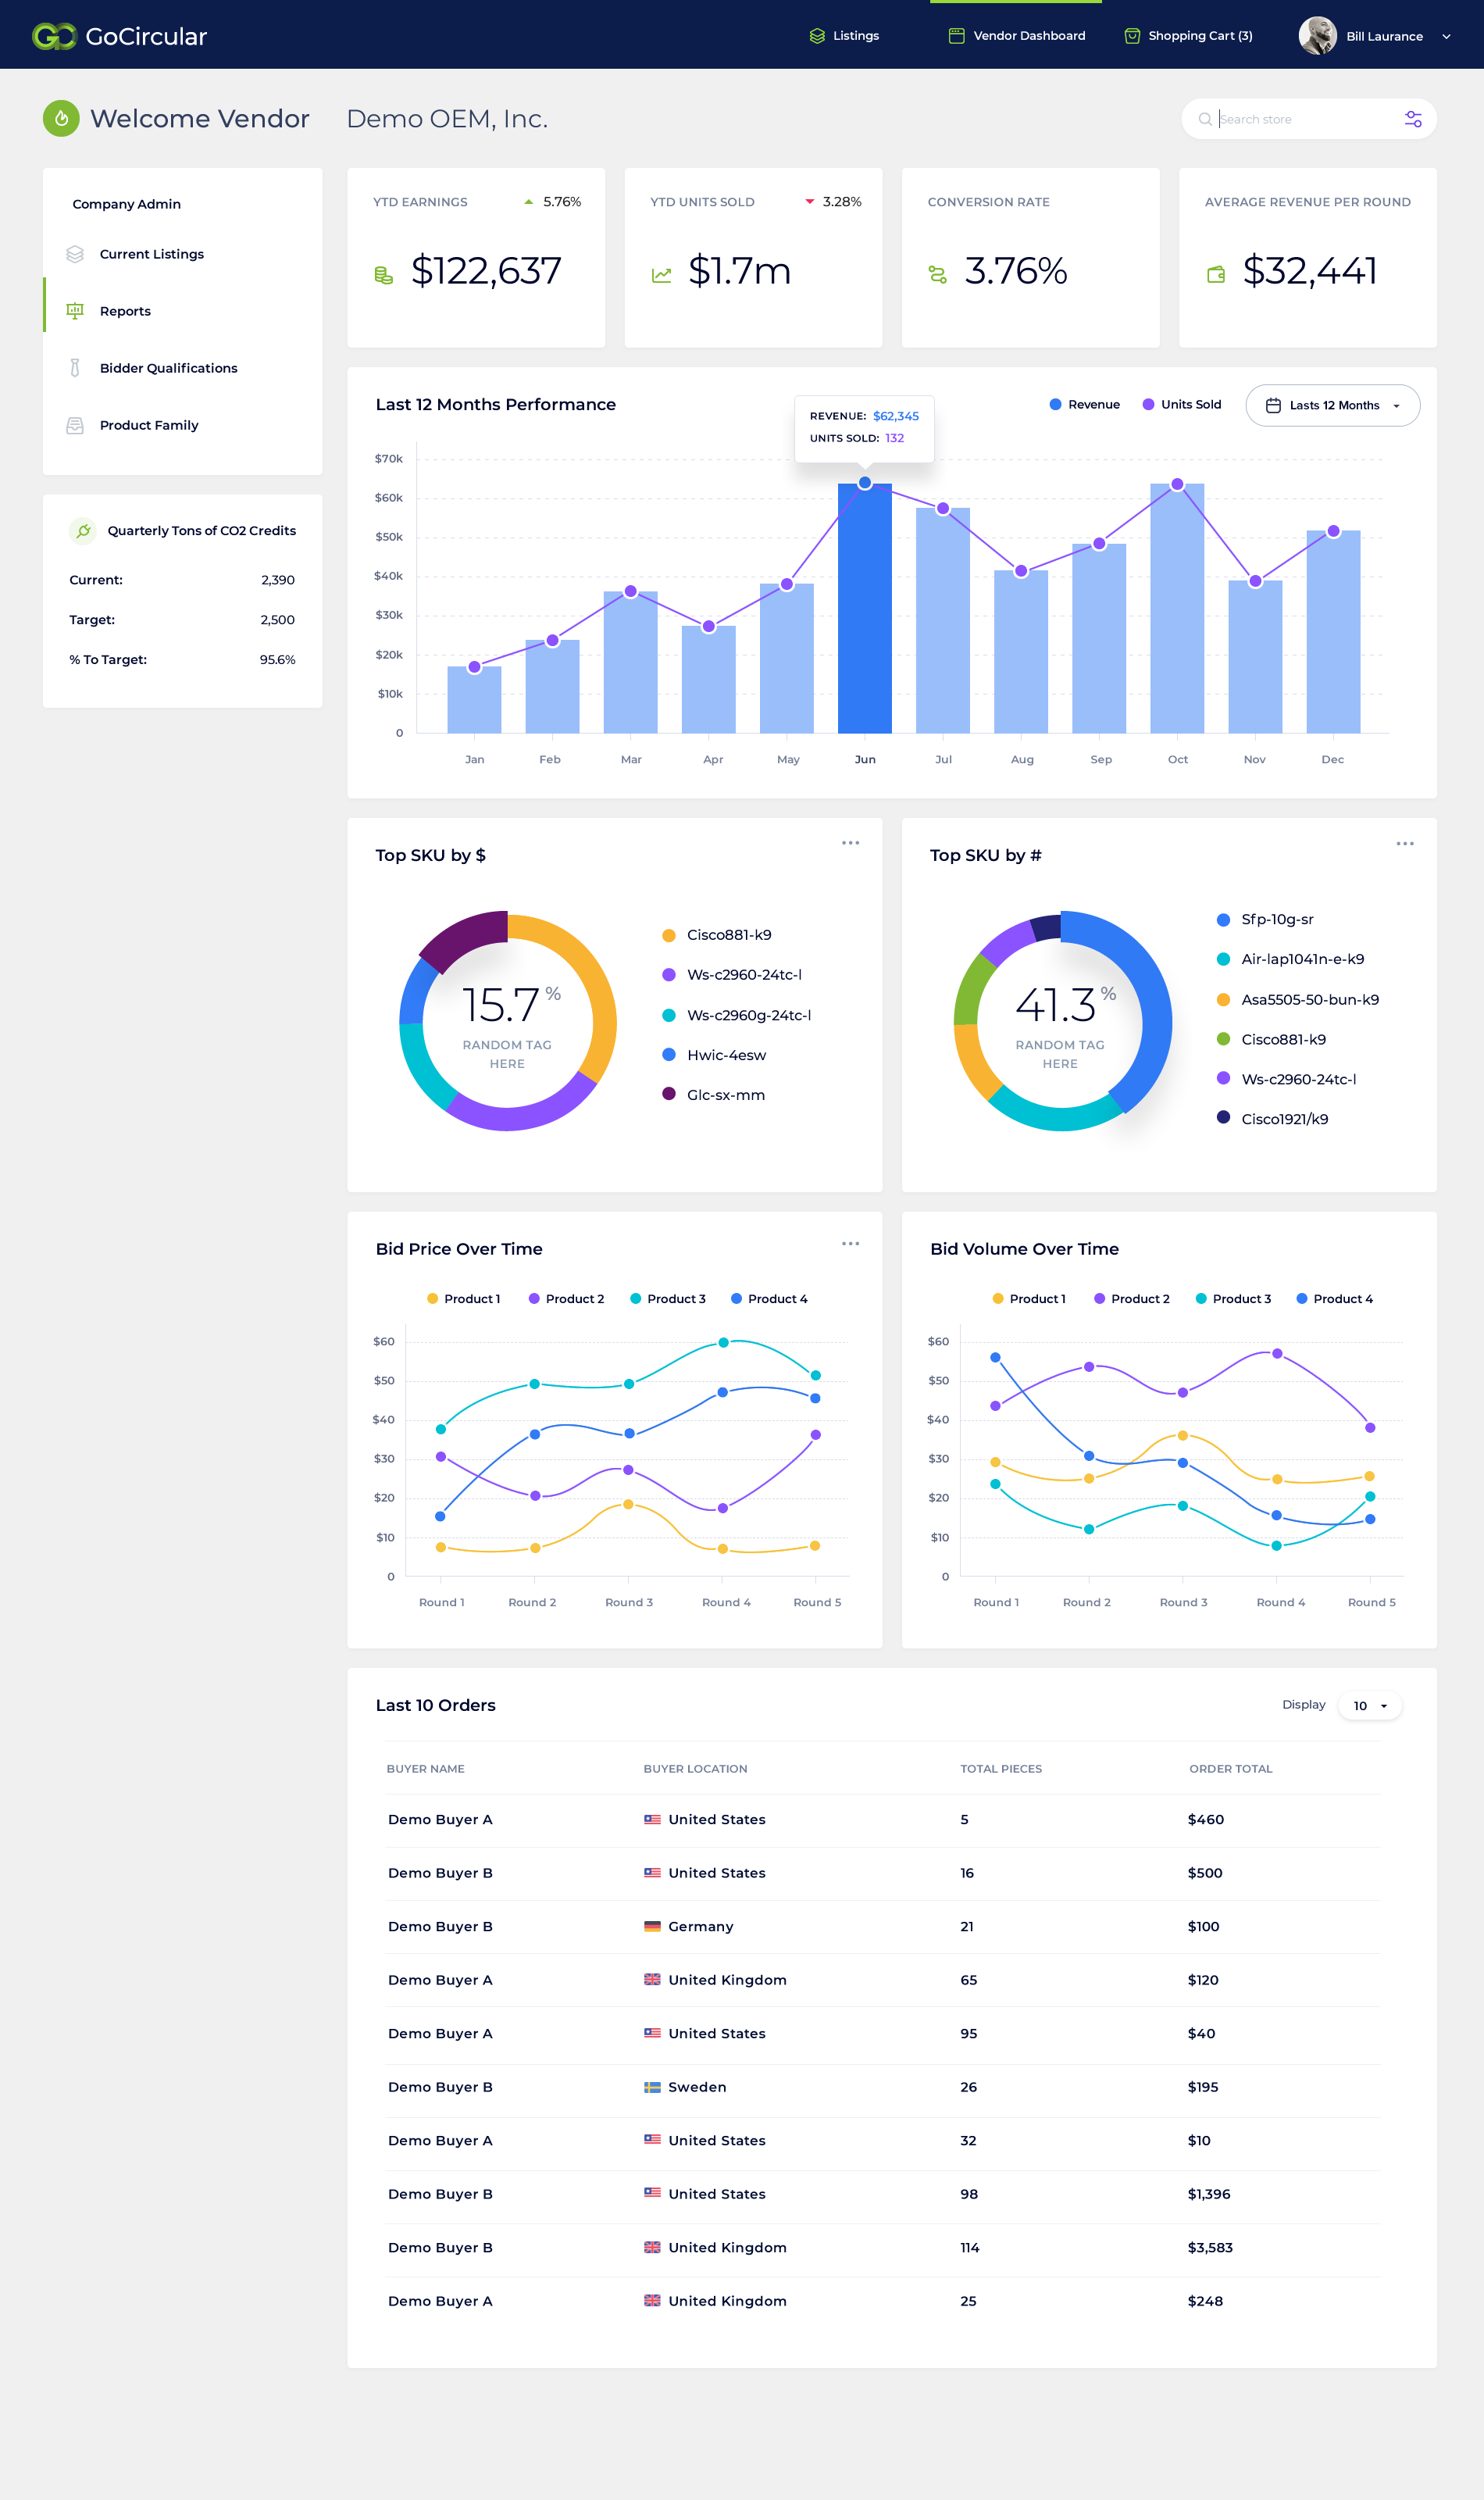Click Bill Laurance profile avatar
The height and width of the screenshot is (2500, 1484).
1317,36
